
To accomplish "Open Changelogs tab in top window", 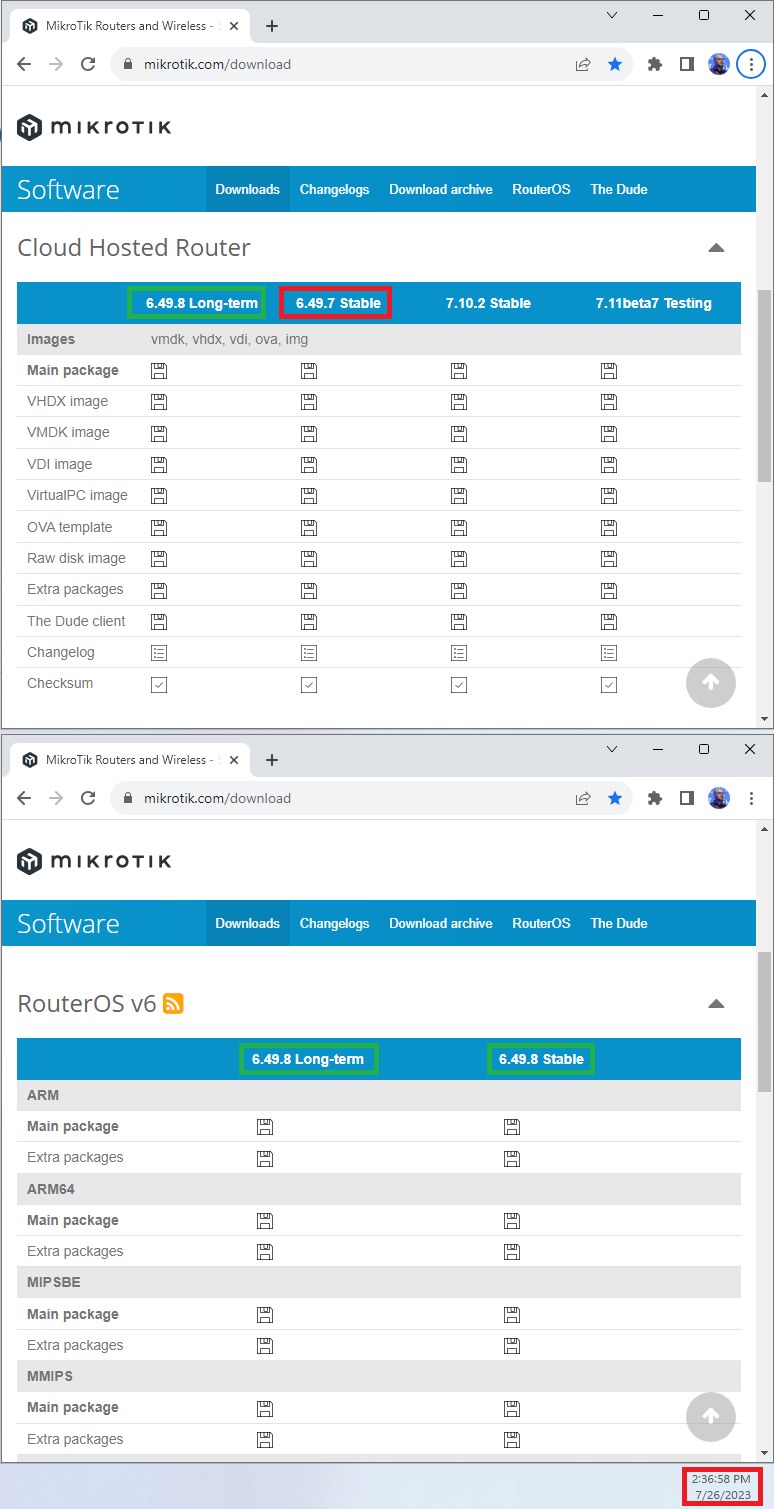I will click(334, 189).
